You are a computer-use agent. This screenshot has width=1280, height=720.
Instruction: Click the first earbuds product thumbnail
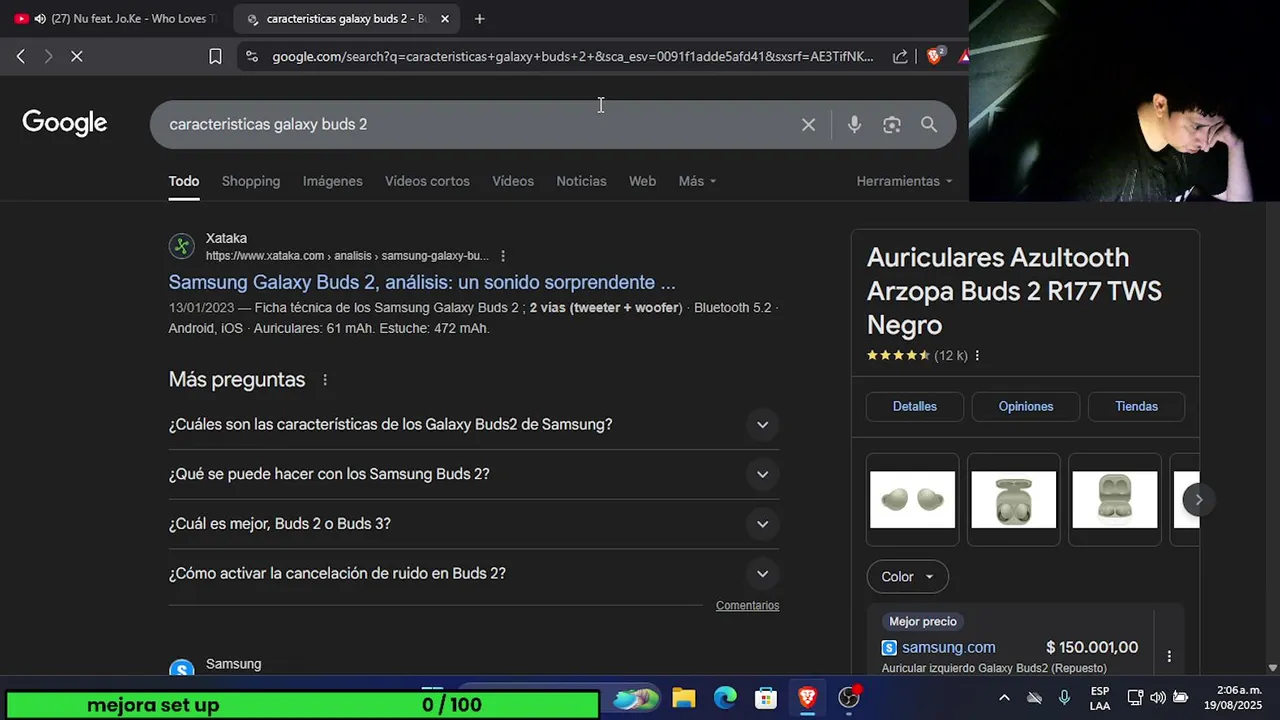[912, 500]
